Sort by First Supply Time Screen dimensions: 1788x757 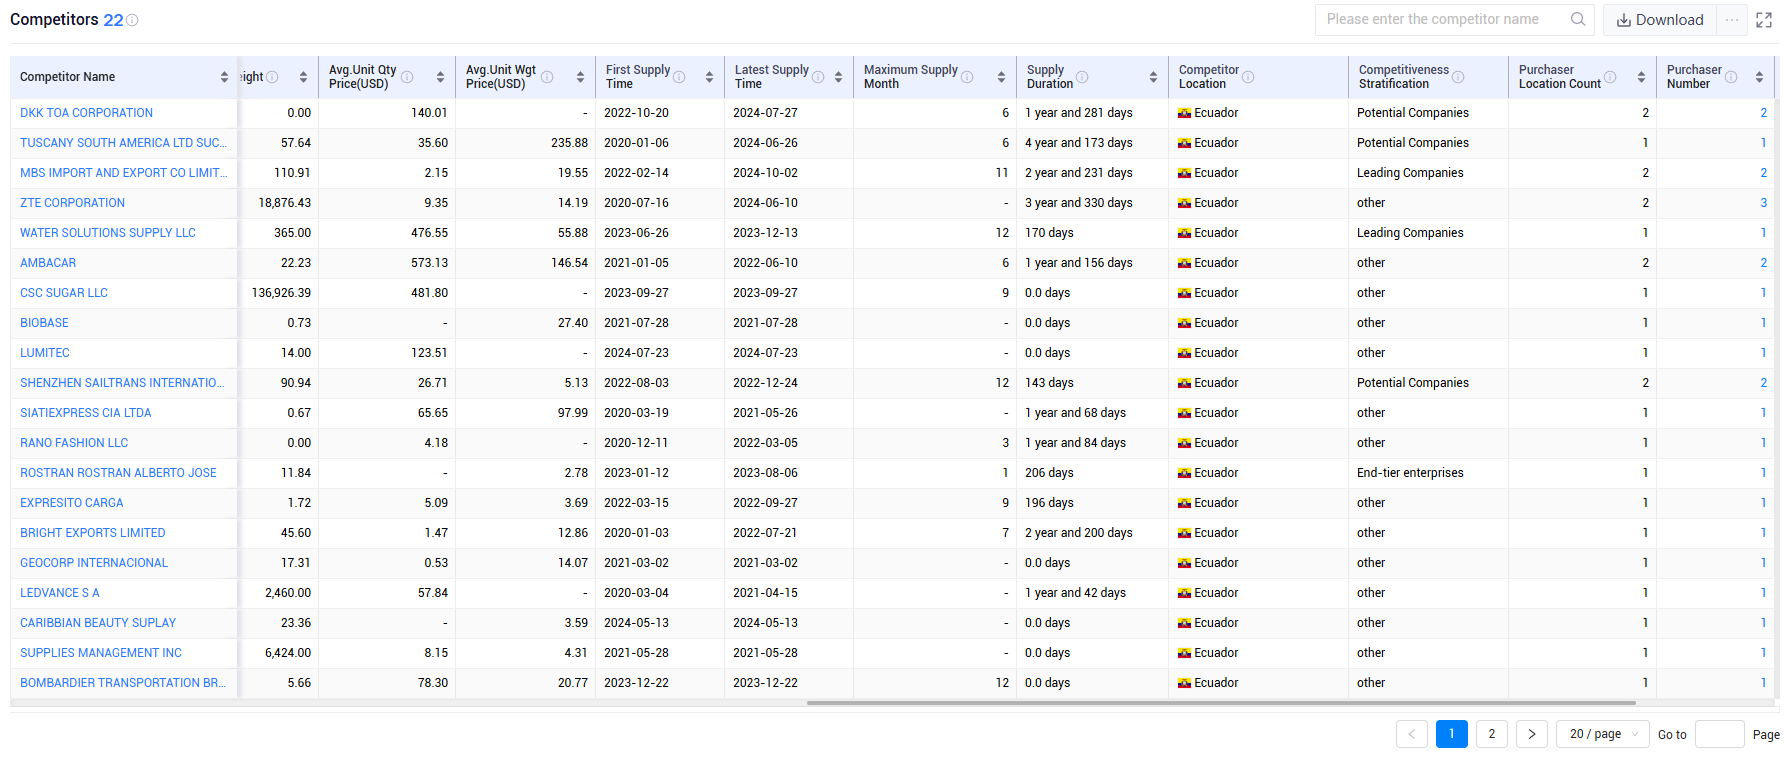pos(709,77)
